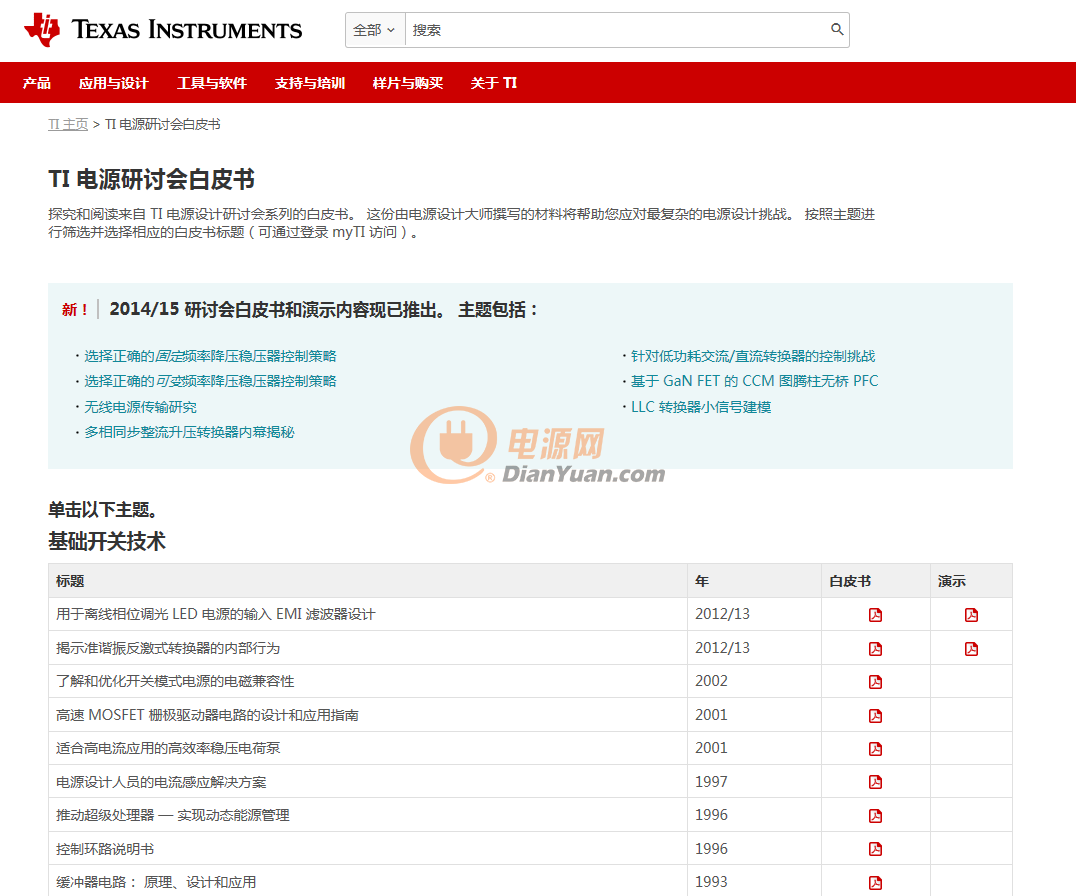Select row title 推动超级处理器 — 实现动态能源管理
Image resolution: width=1076 pixels, height=896 pixels.
point(173,815)
